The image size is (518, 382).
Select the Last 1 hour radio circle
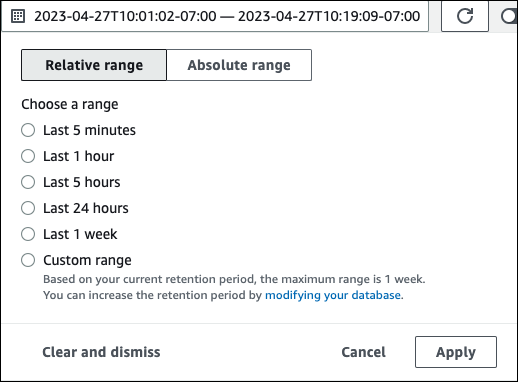(x=28, y=156)
